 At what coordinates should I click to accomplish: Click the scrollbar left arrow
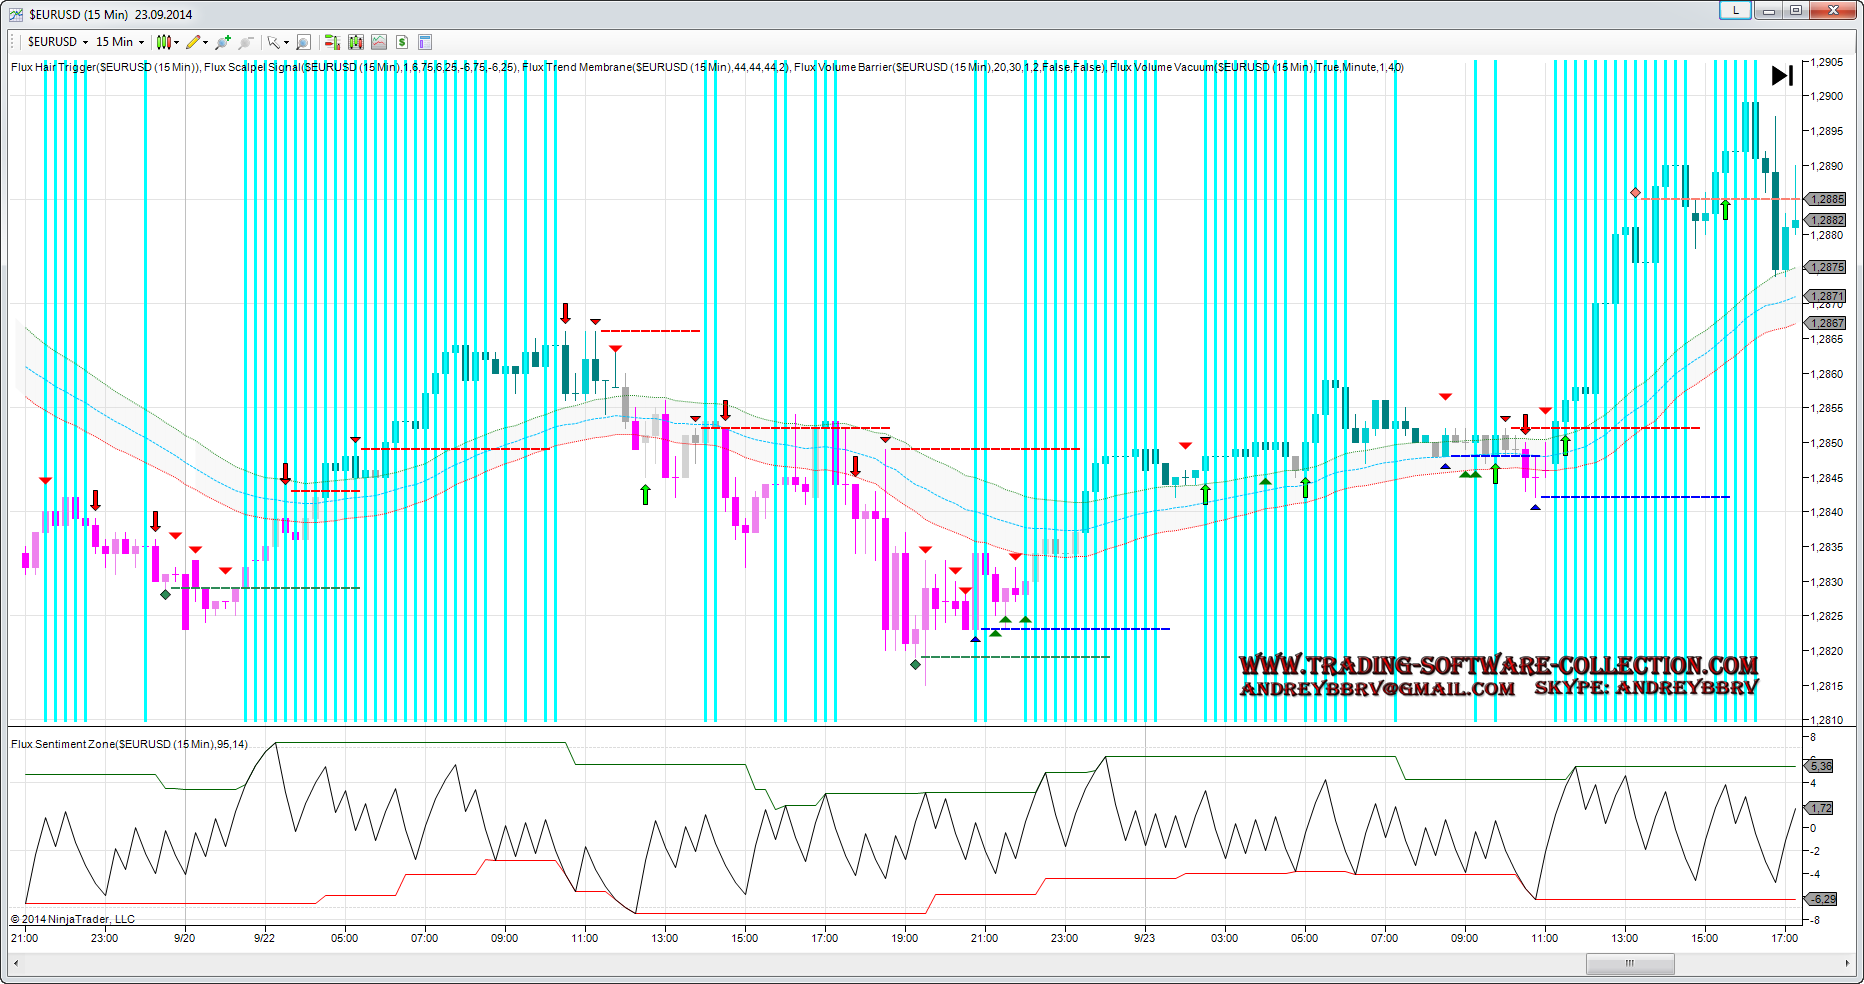[15, 964]
